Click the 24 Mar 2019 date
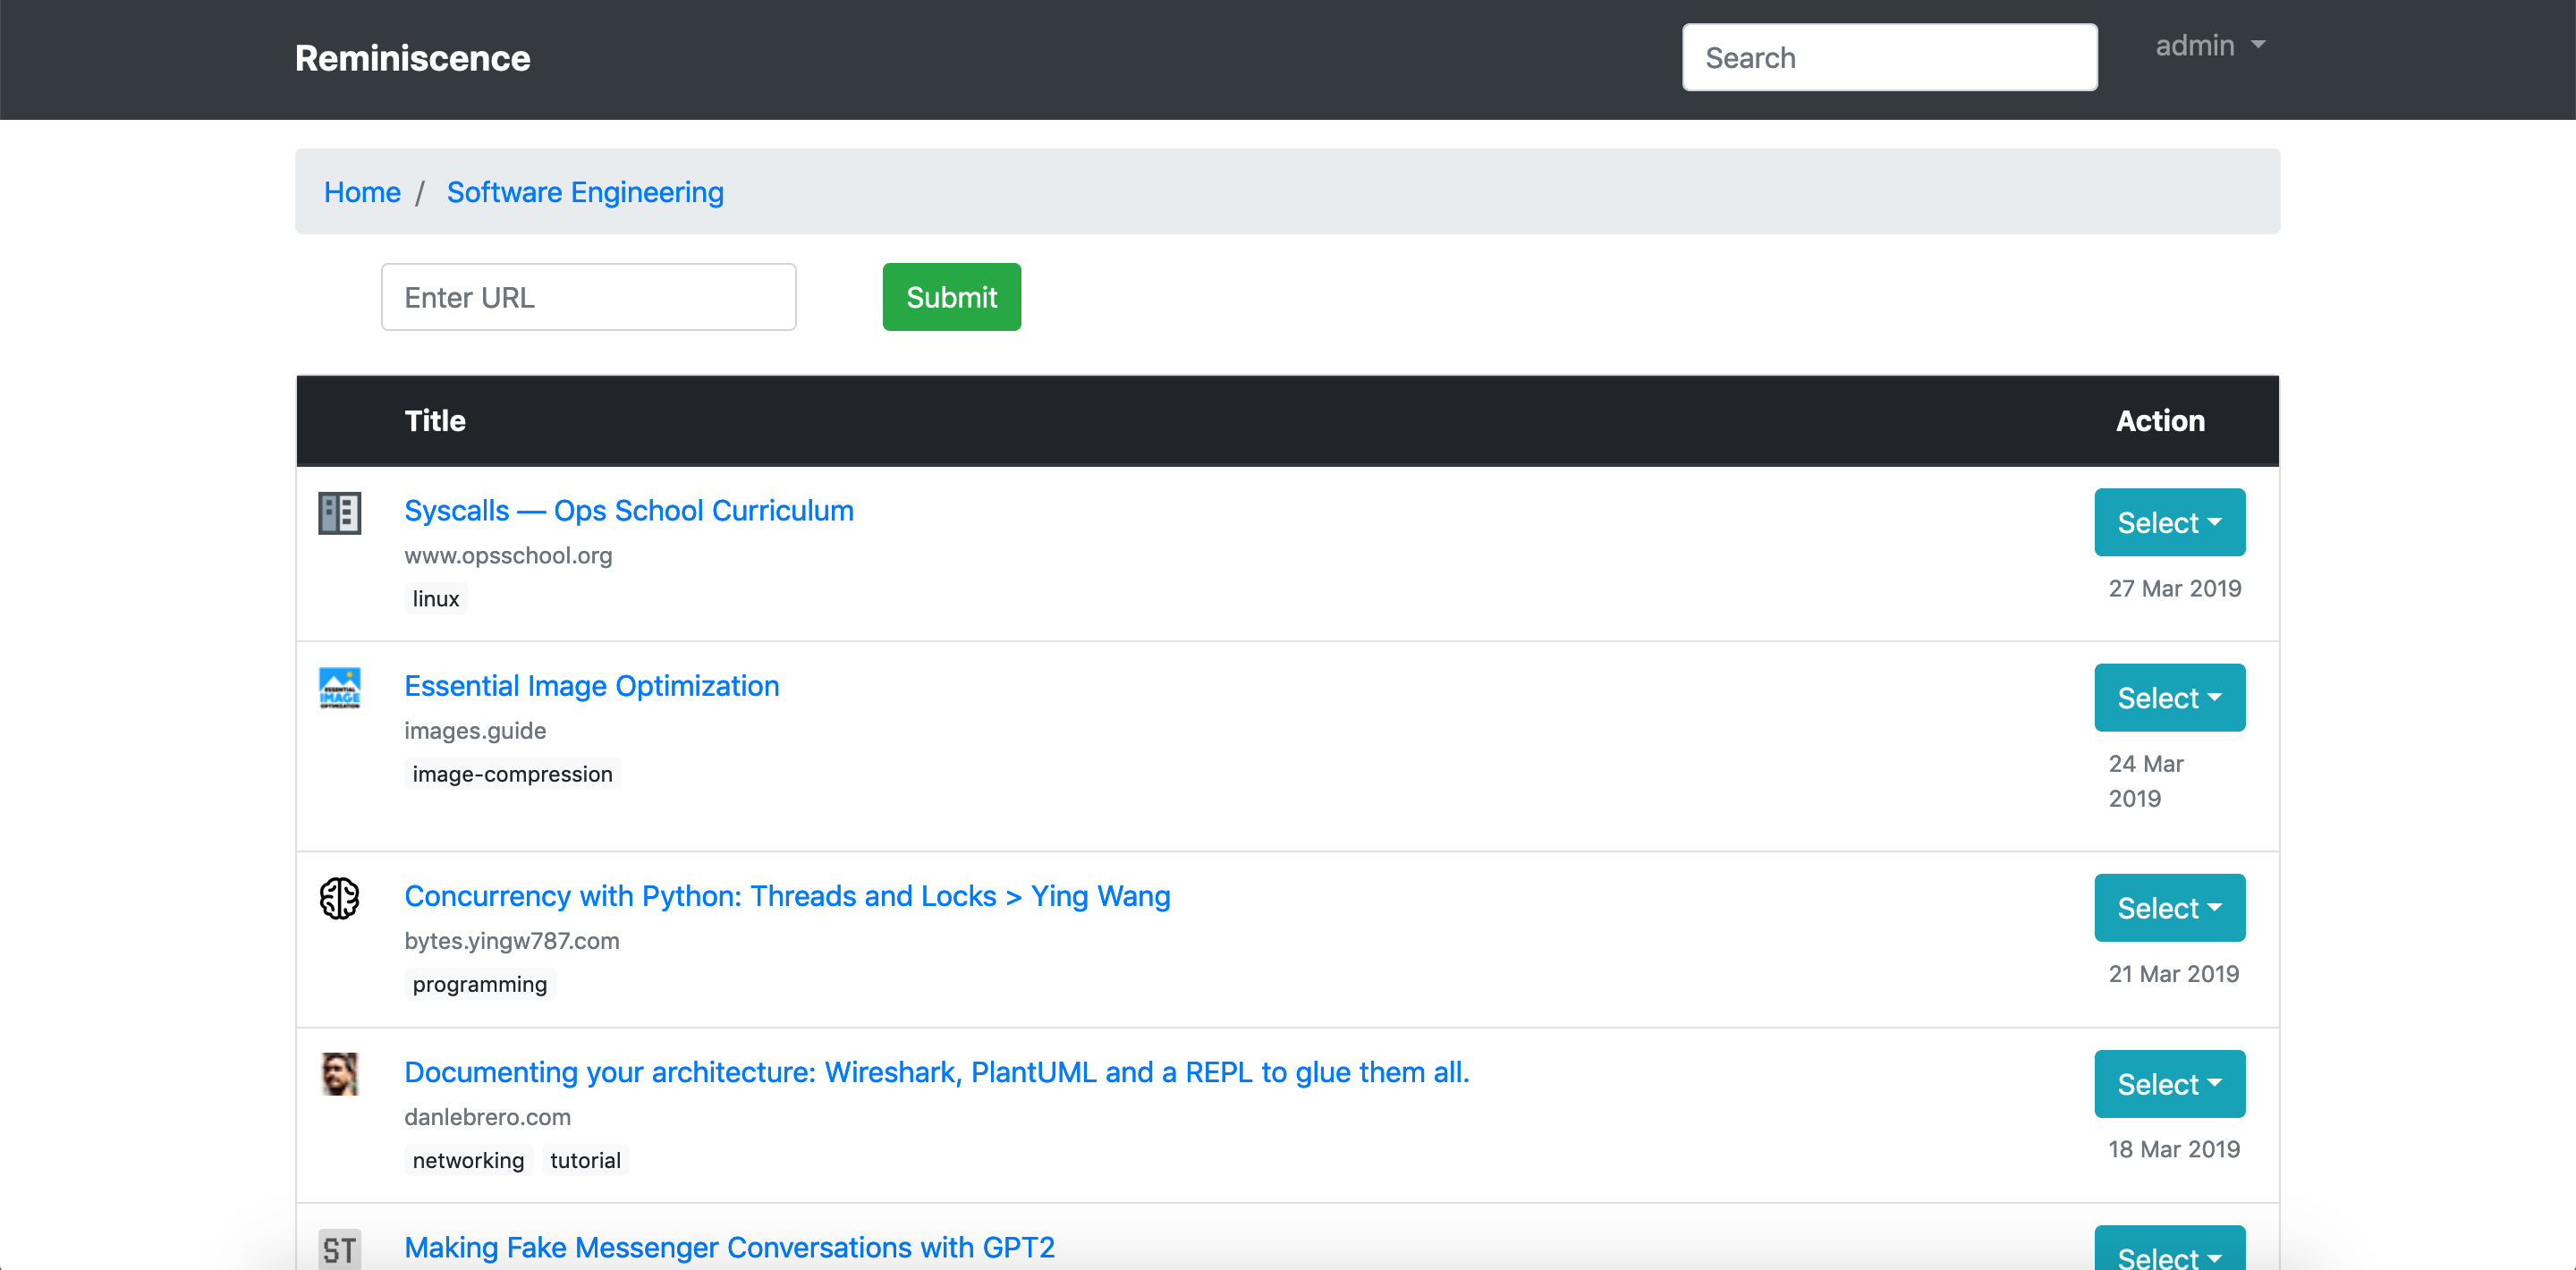The image size is (2576, 1270). (2146, 781)
